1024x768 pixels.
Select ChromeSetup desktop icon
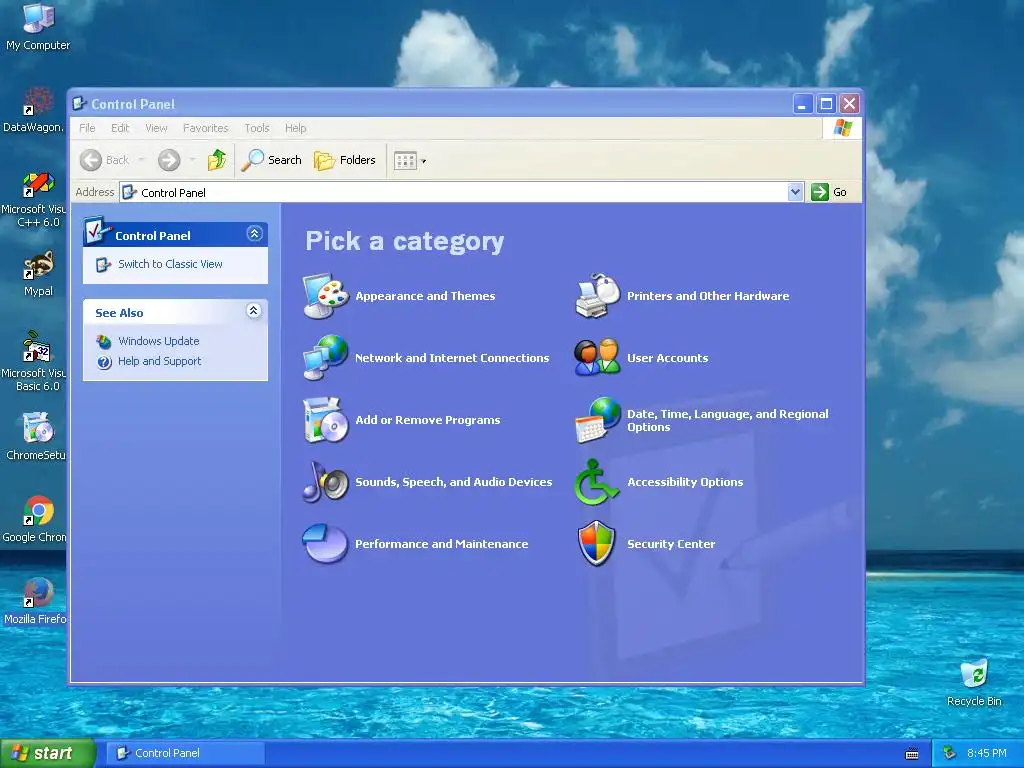[x=35, y=436]
